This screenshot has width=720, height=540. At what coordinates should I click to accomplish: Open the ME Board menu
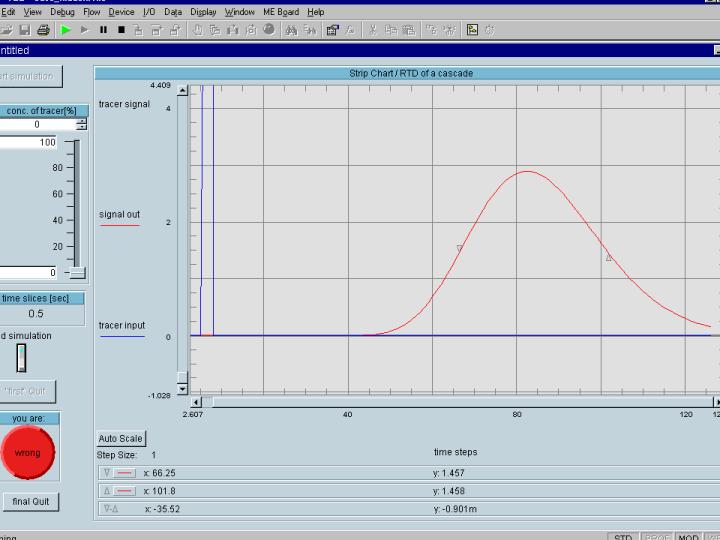(281, 12)
